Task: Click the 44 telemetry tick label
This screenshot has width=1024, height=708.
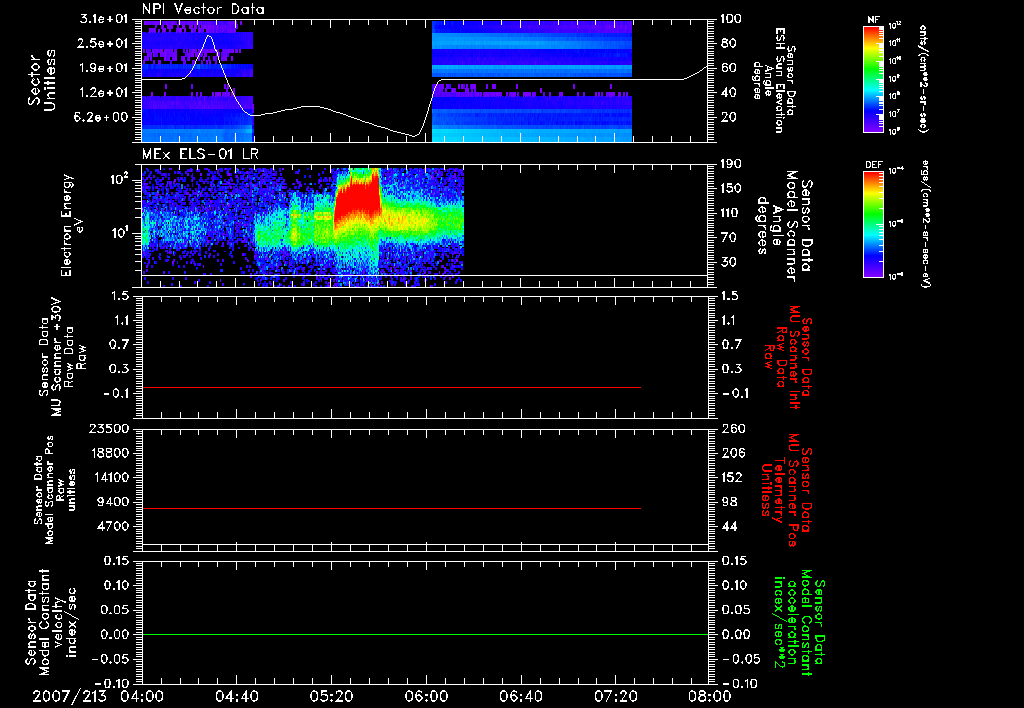Action: pos(729,526)
